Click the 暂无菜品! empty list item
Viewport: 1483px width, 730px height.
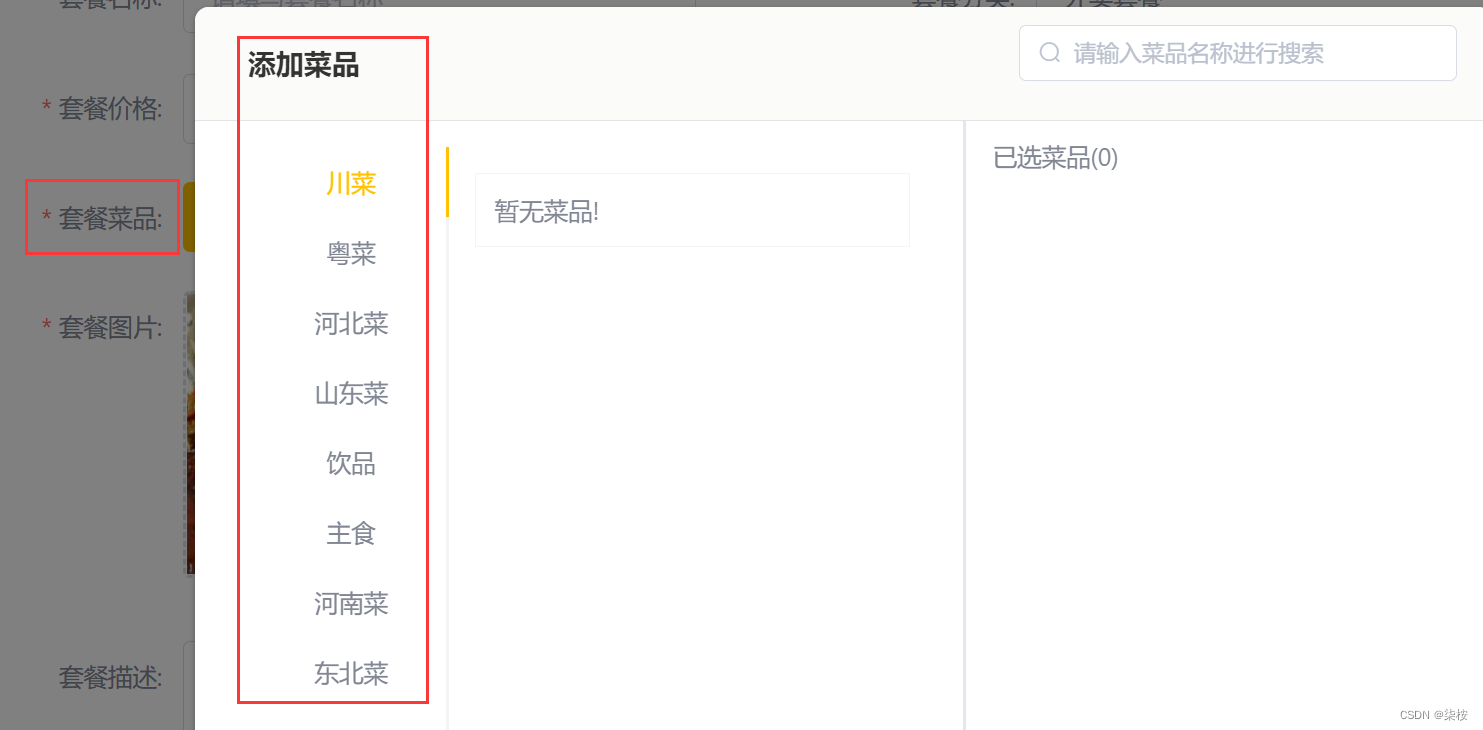tap(692, 210)
